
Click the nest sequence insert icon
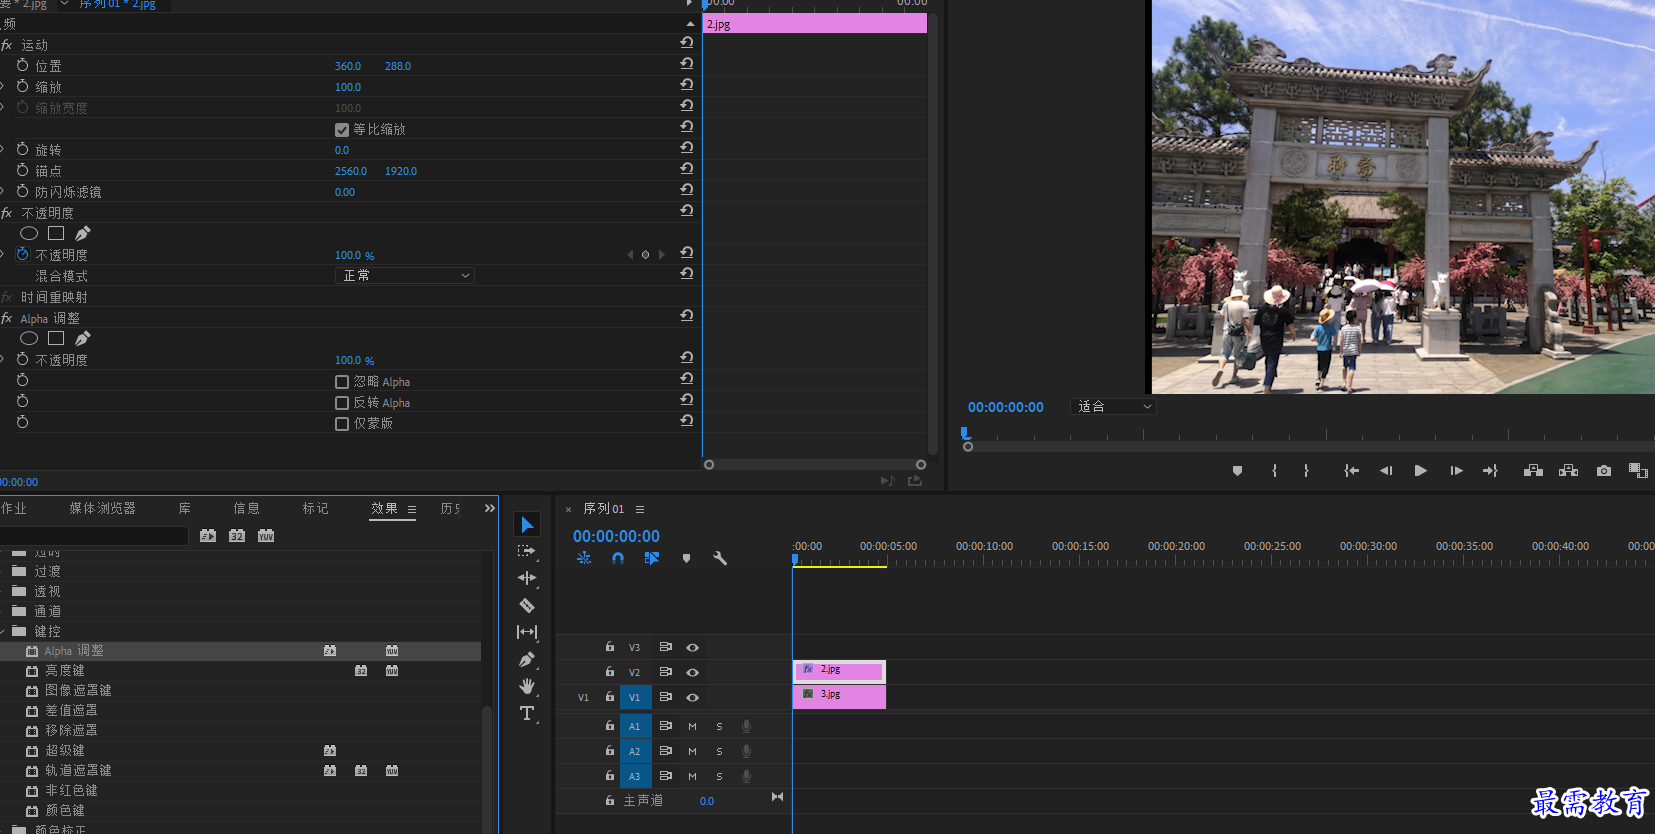[x=584, y=558]
